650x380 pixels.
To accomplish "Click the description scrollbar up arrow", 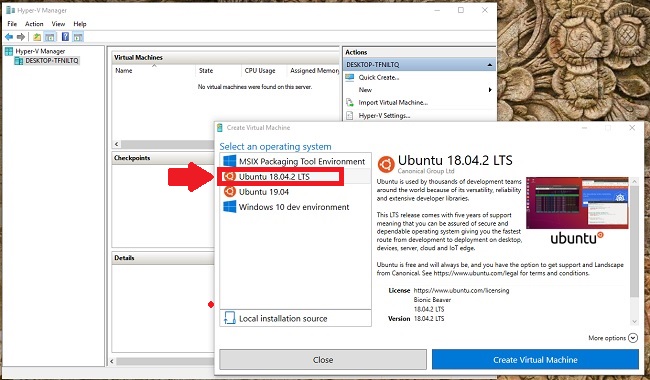I will [x=634, y=182].
